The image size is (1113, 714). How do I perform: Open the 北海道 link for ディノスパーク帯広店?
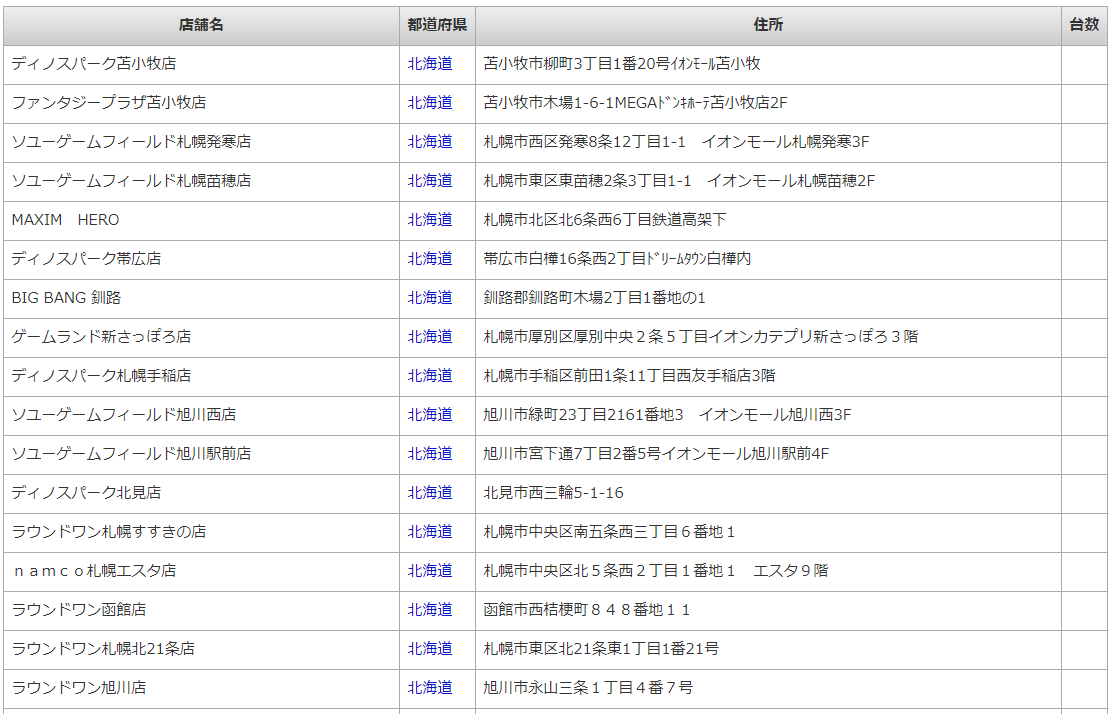(x=429, y=259)
